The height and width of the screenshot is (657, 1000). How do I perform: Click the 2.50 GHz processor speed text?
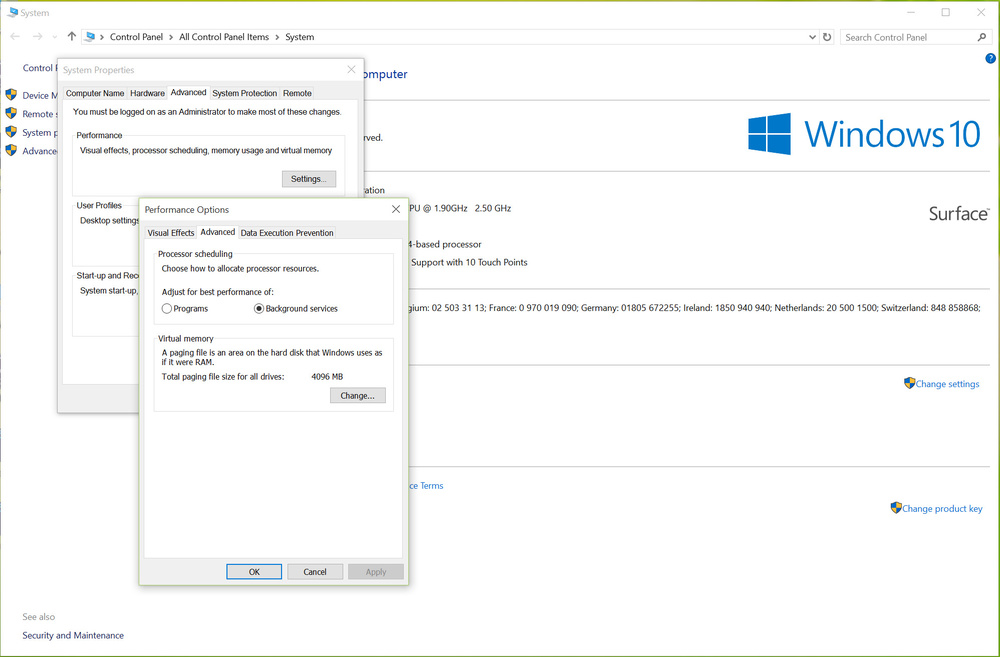[493, 208]
